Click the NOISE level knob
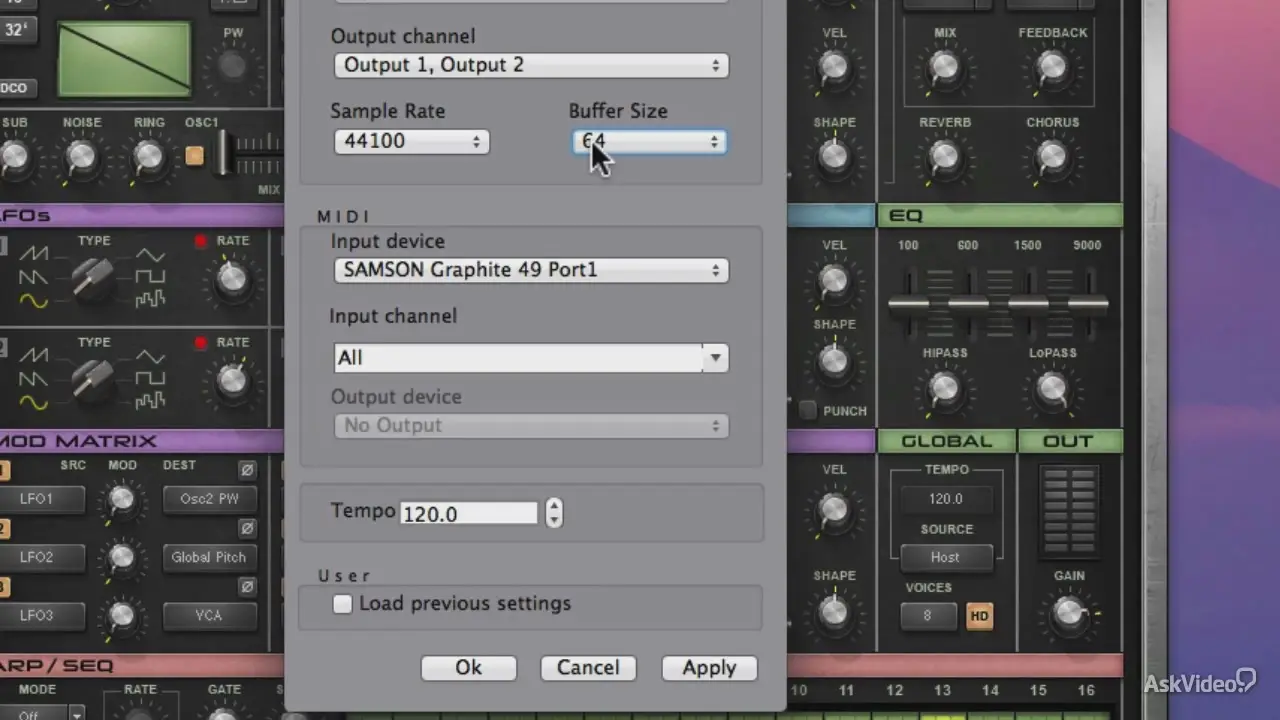Screen dimensions: 1280x720 [81, 156]
